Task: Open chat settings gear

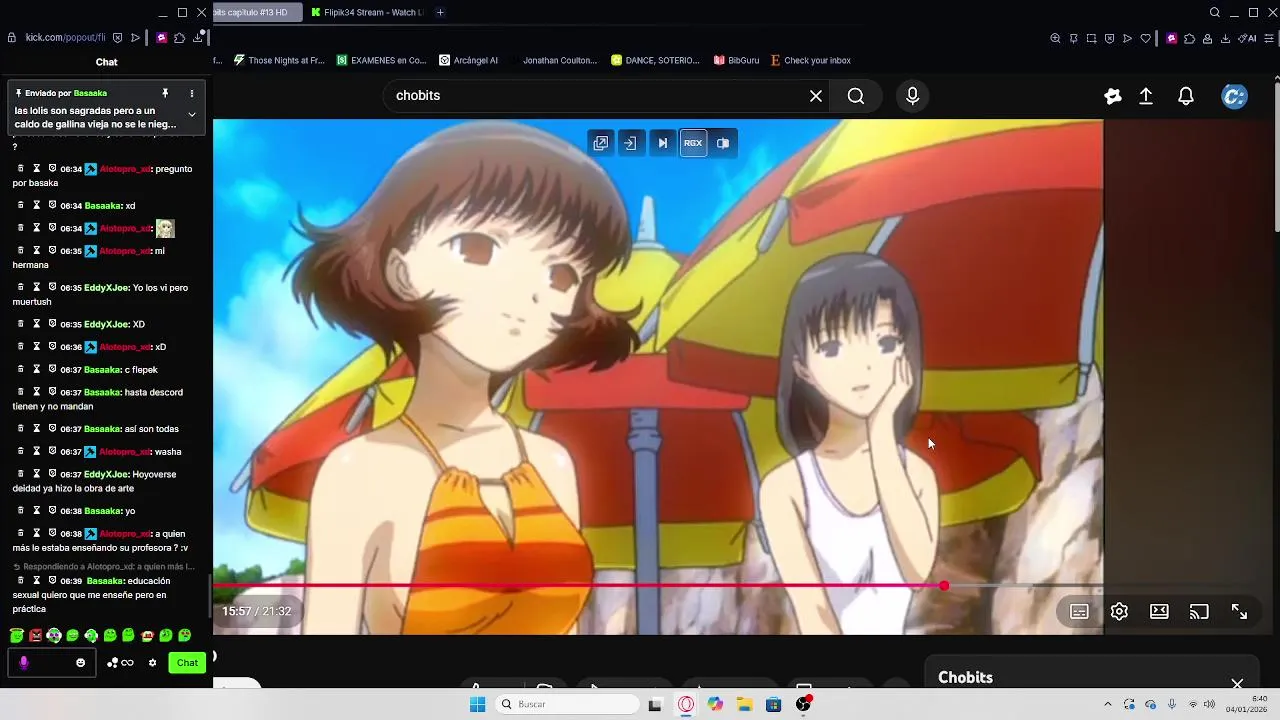Action: click(x=152, y=662)
